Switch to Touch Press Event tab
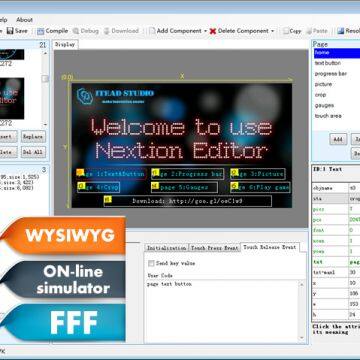Image resolution: width=360 pixels, height=360 pixels. click(214, 248)
